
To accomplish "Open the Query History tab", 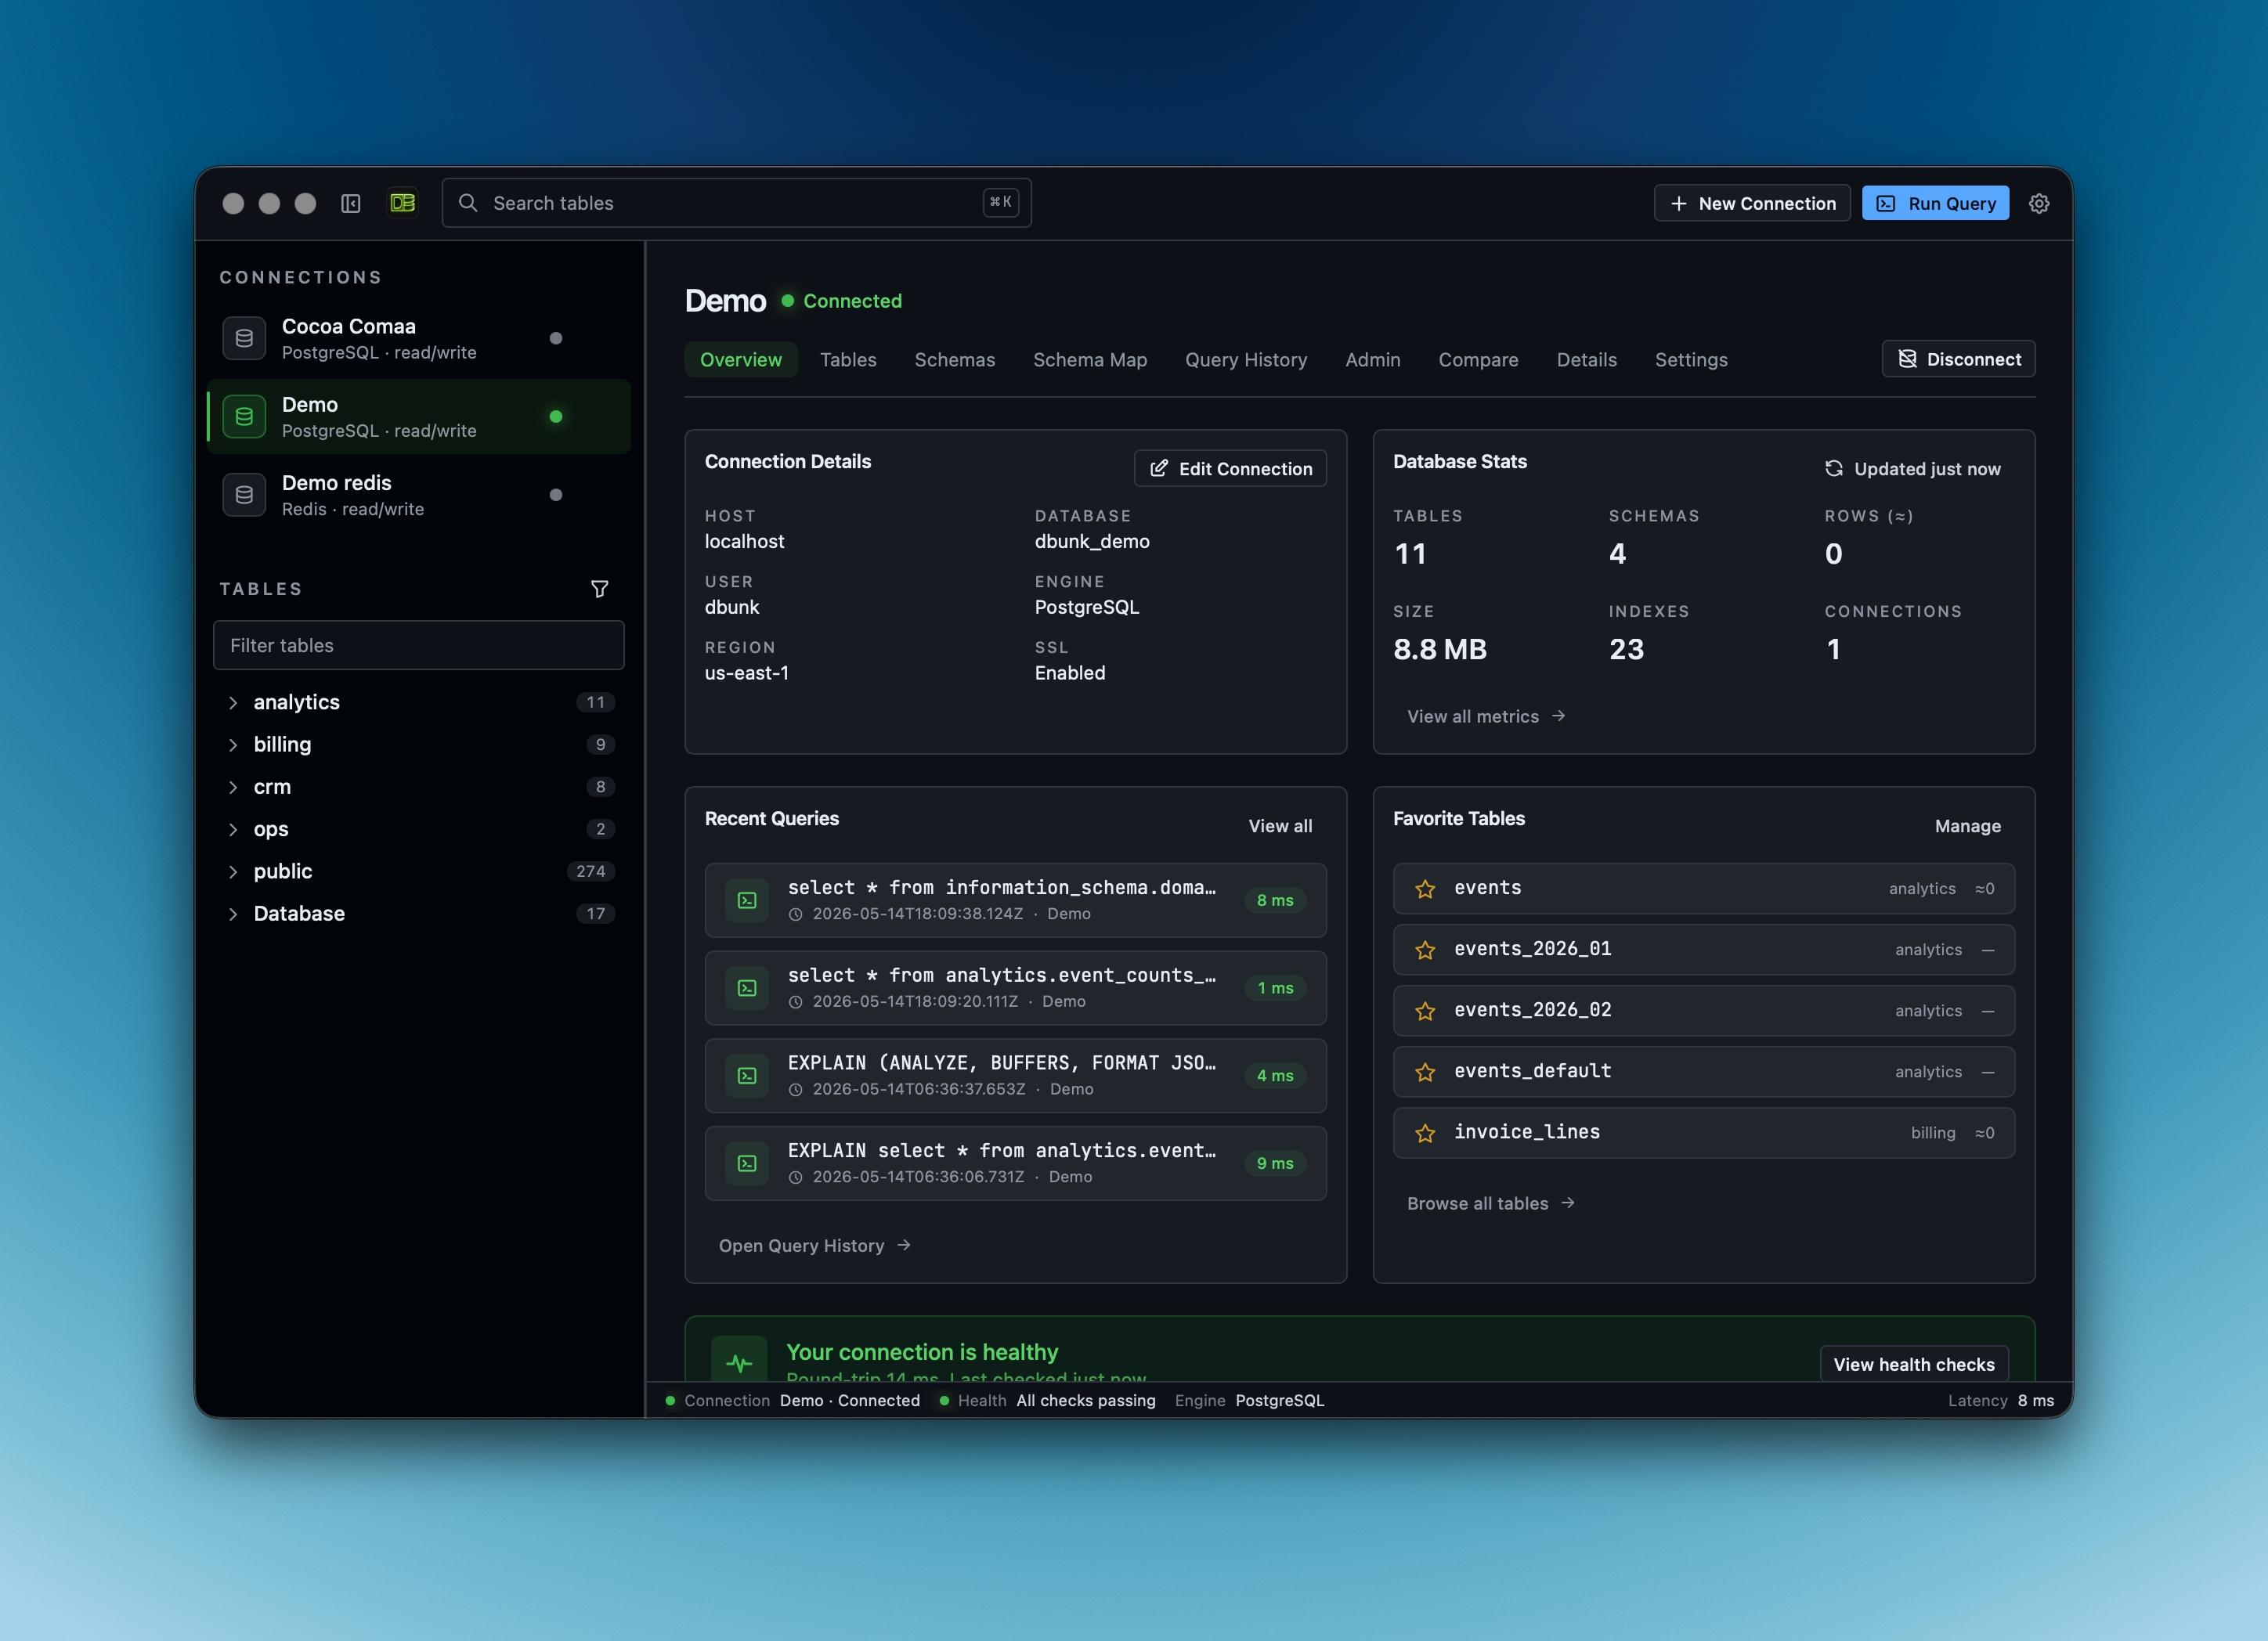I will (1246, 359).
